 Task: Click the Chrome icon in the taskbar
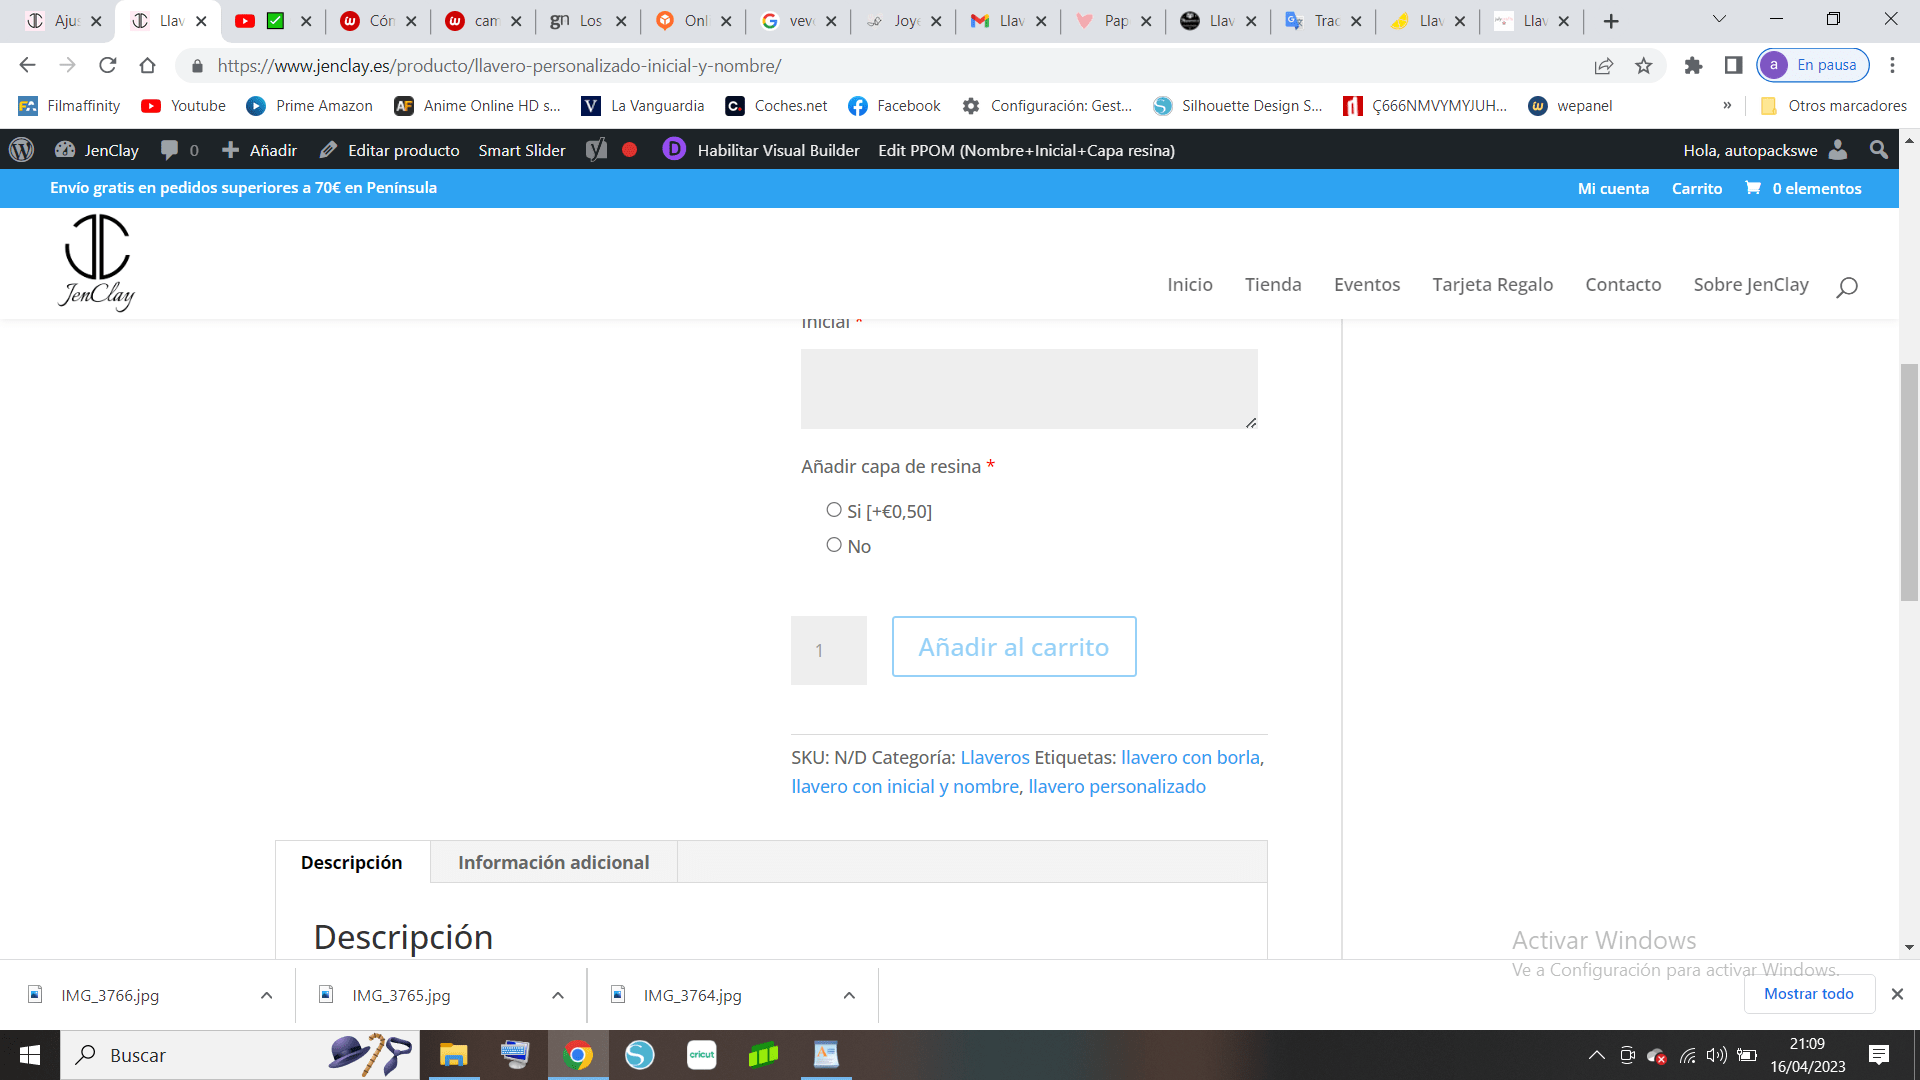point(578,1055)
